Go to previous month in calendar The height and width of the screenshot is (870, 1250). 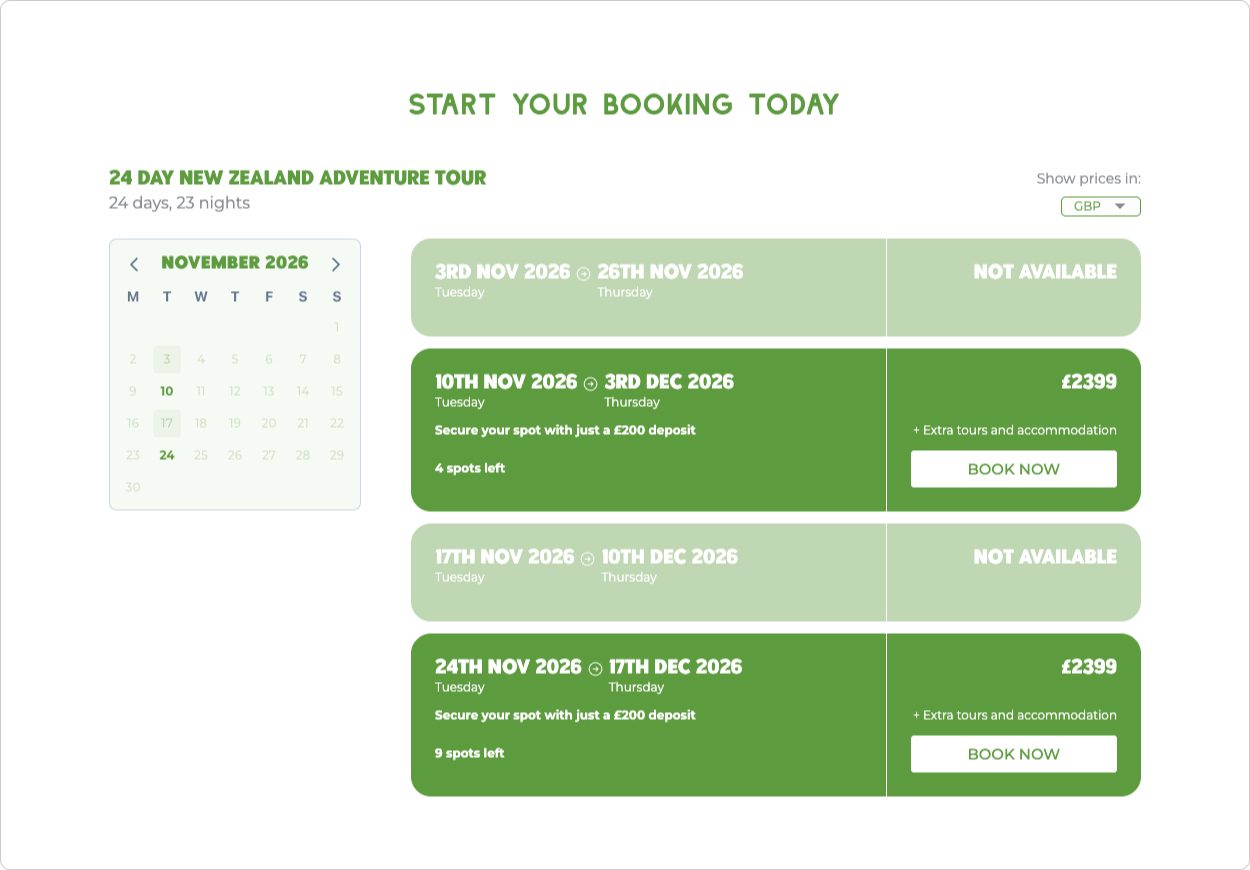134,264
